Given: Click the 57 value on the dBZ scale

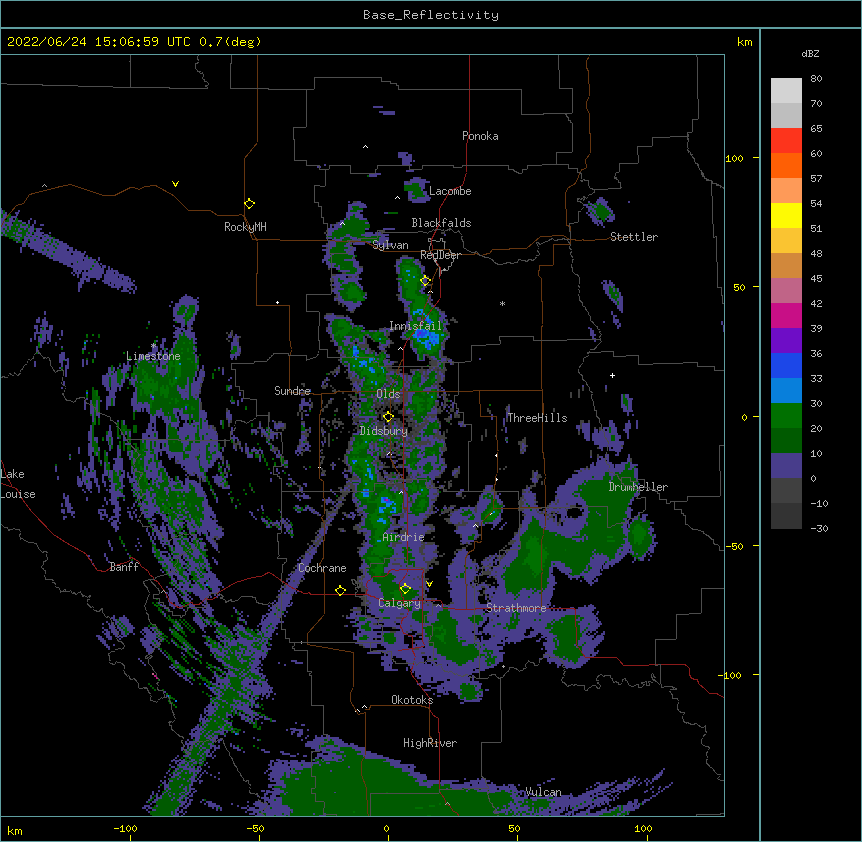Looking at the screenshot, I should coord(816,179).
